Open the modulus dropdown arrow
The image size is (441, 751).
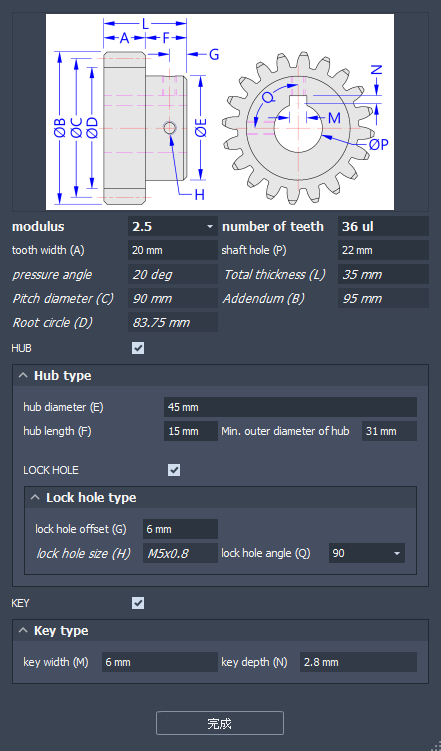click(210, 227)
